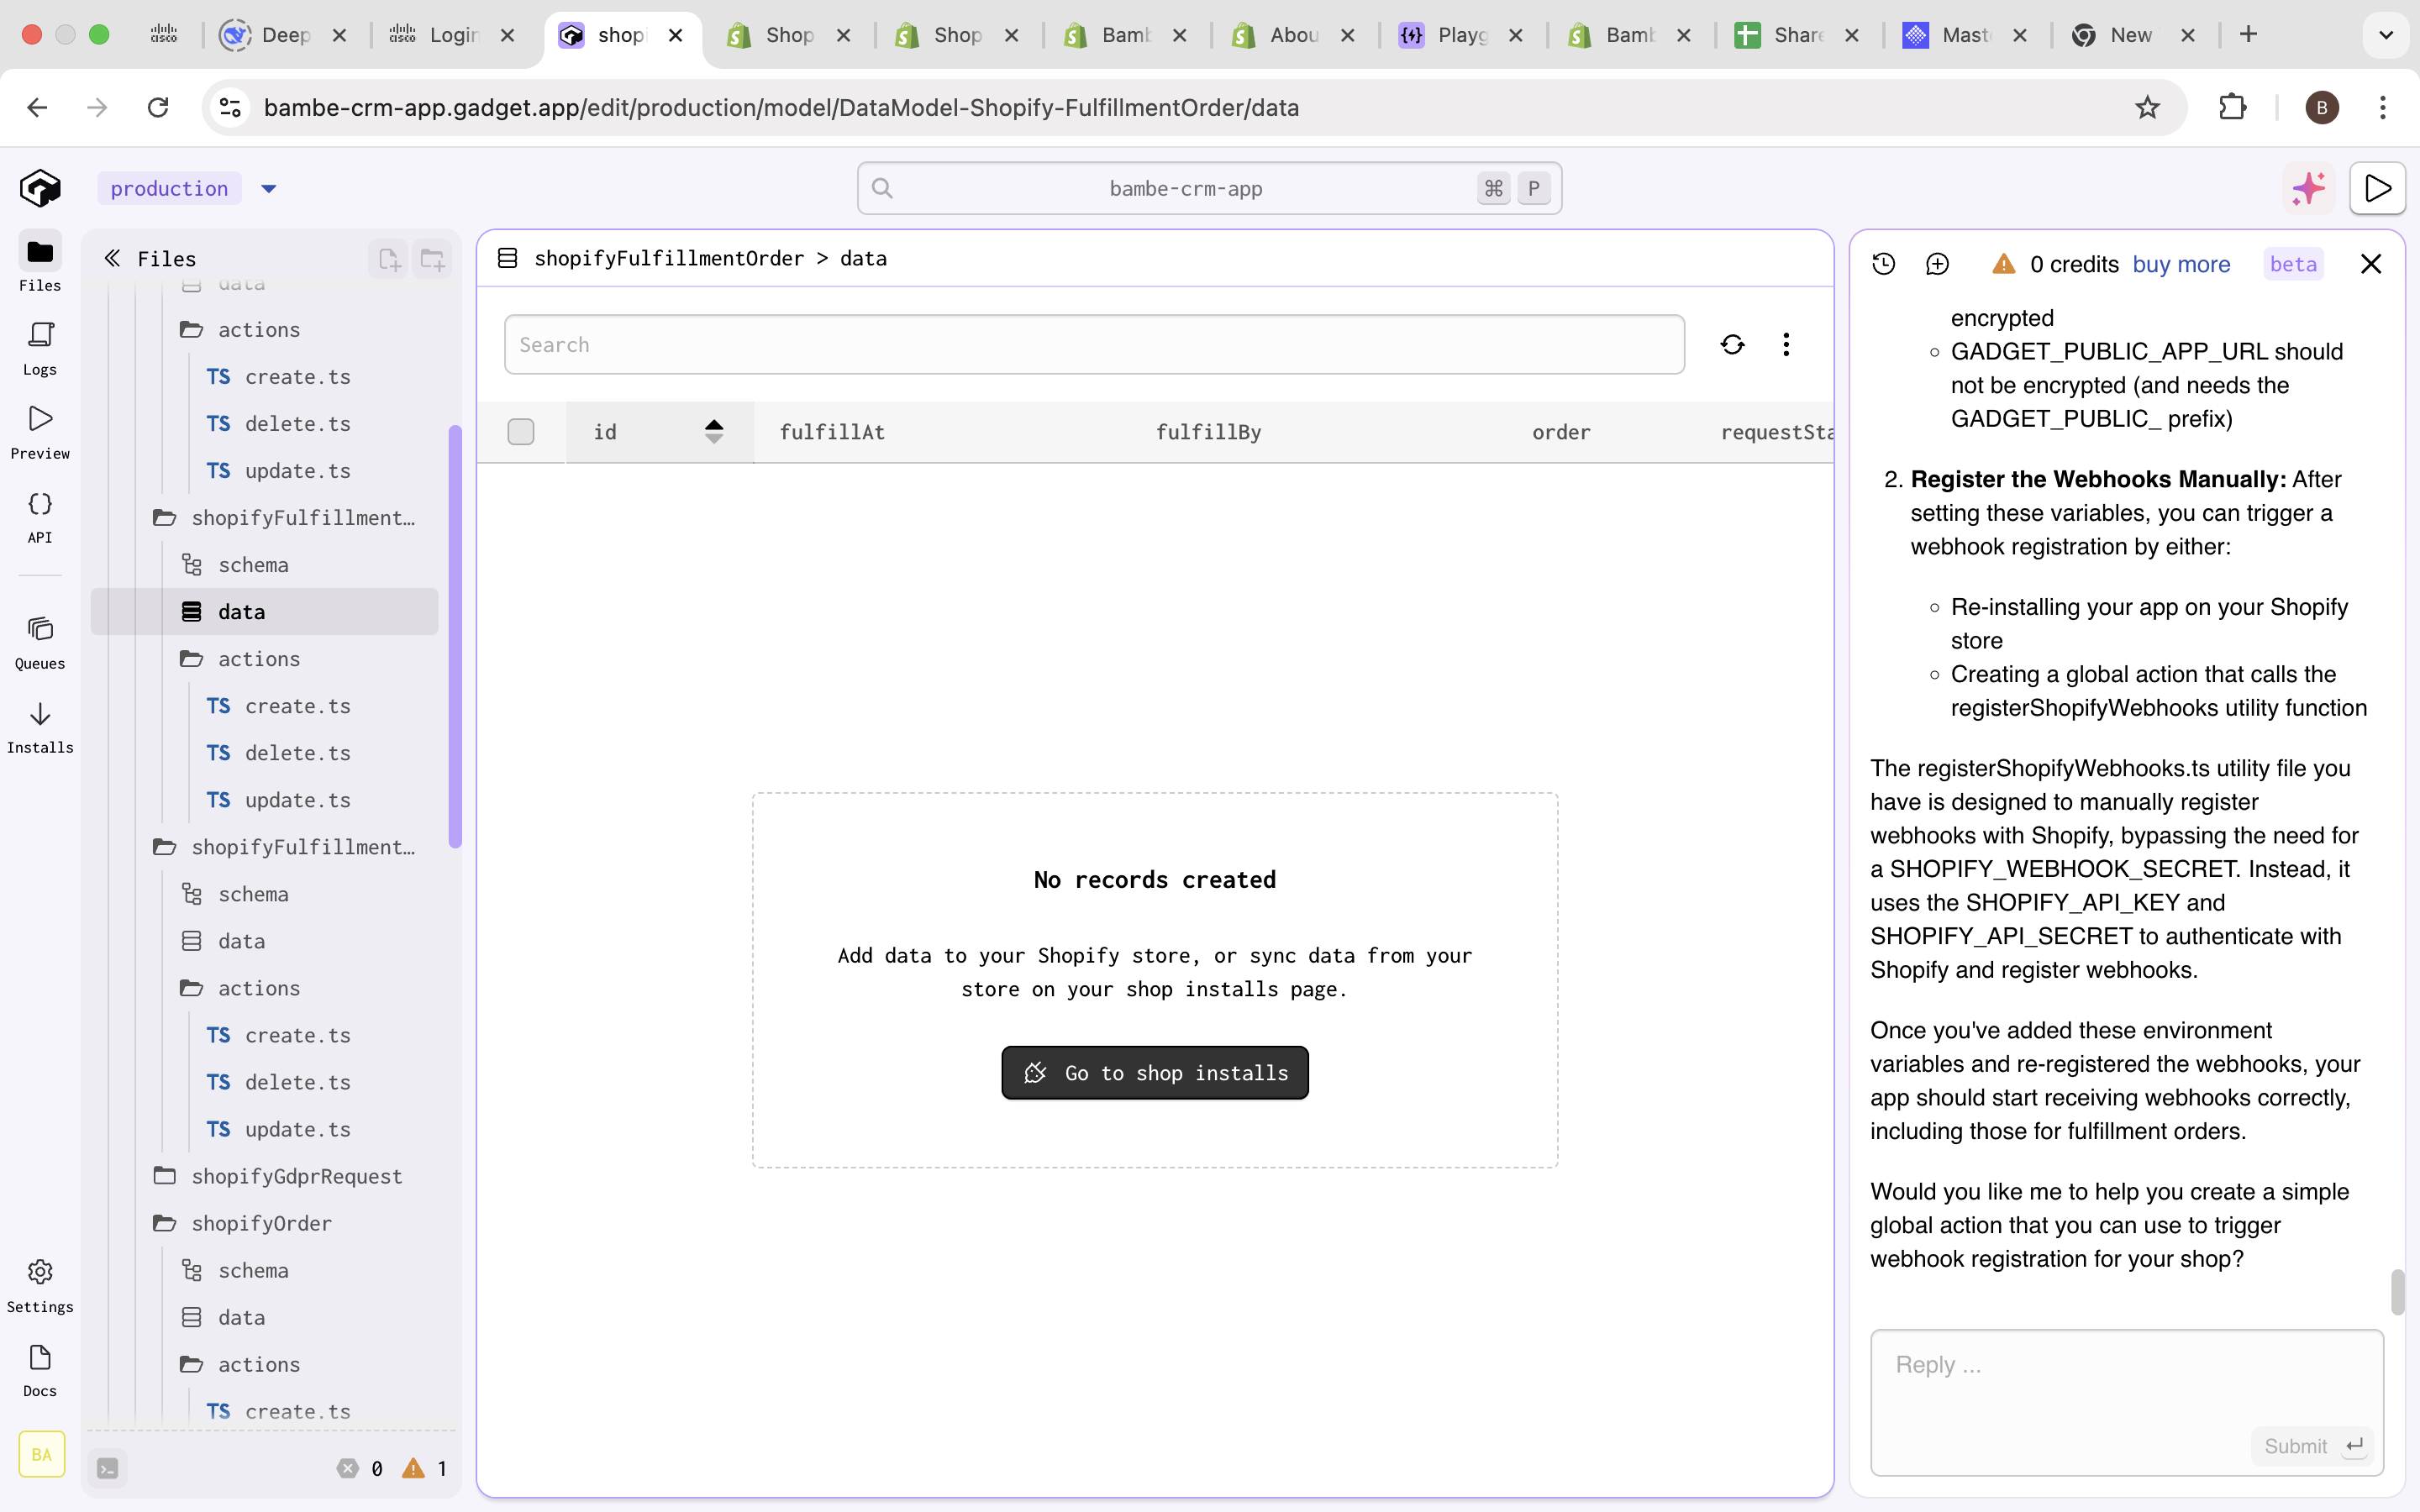Sort records by id column
Viewport: 2420px width, 1512px height.
(713, 432)
